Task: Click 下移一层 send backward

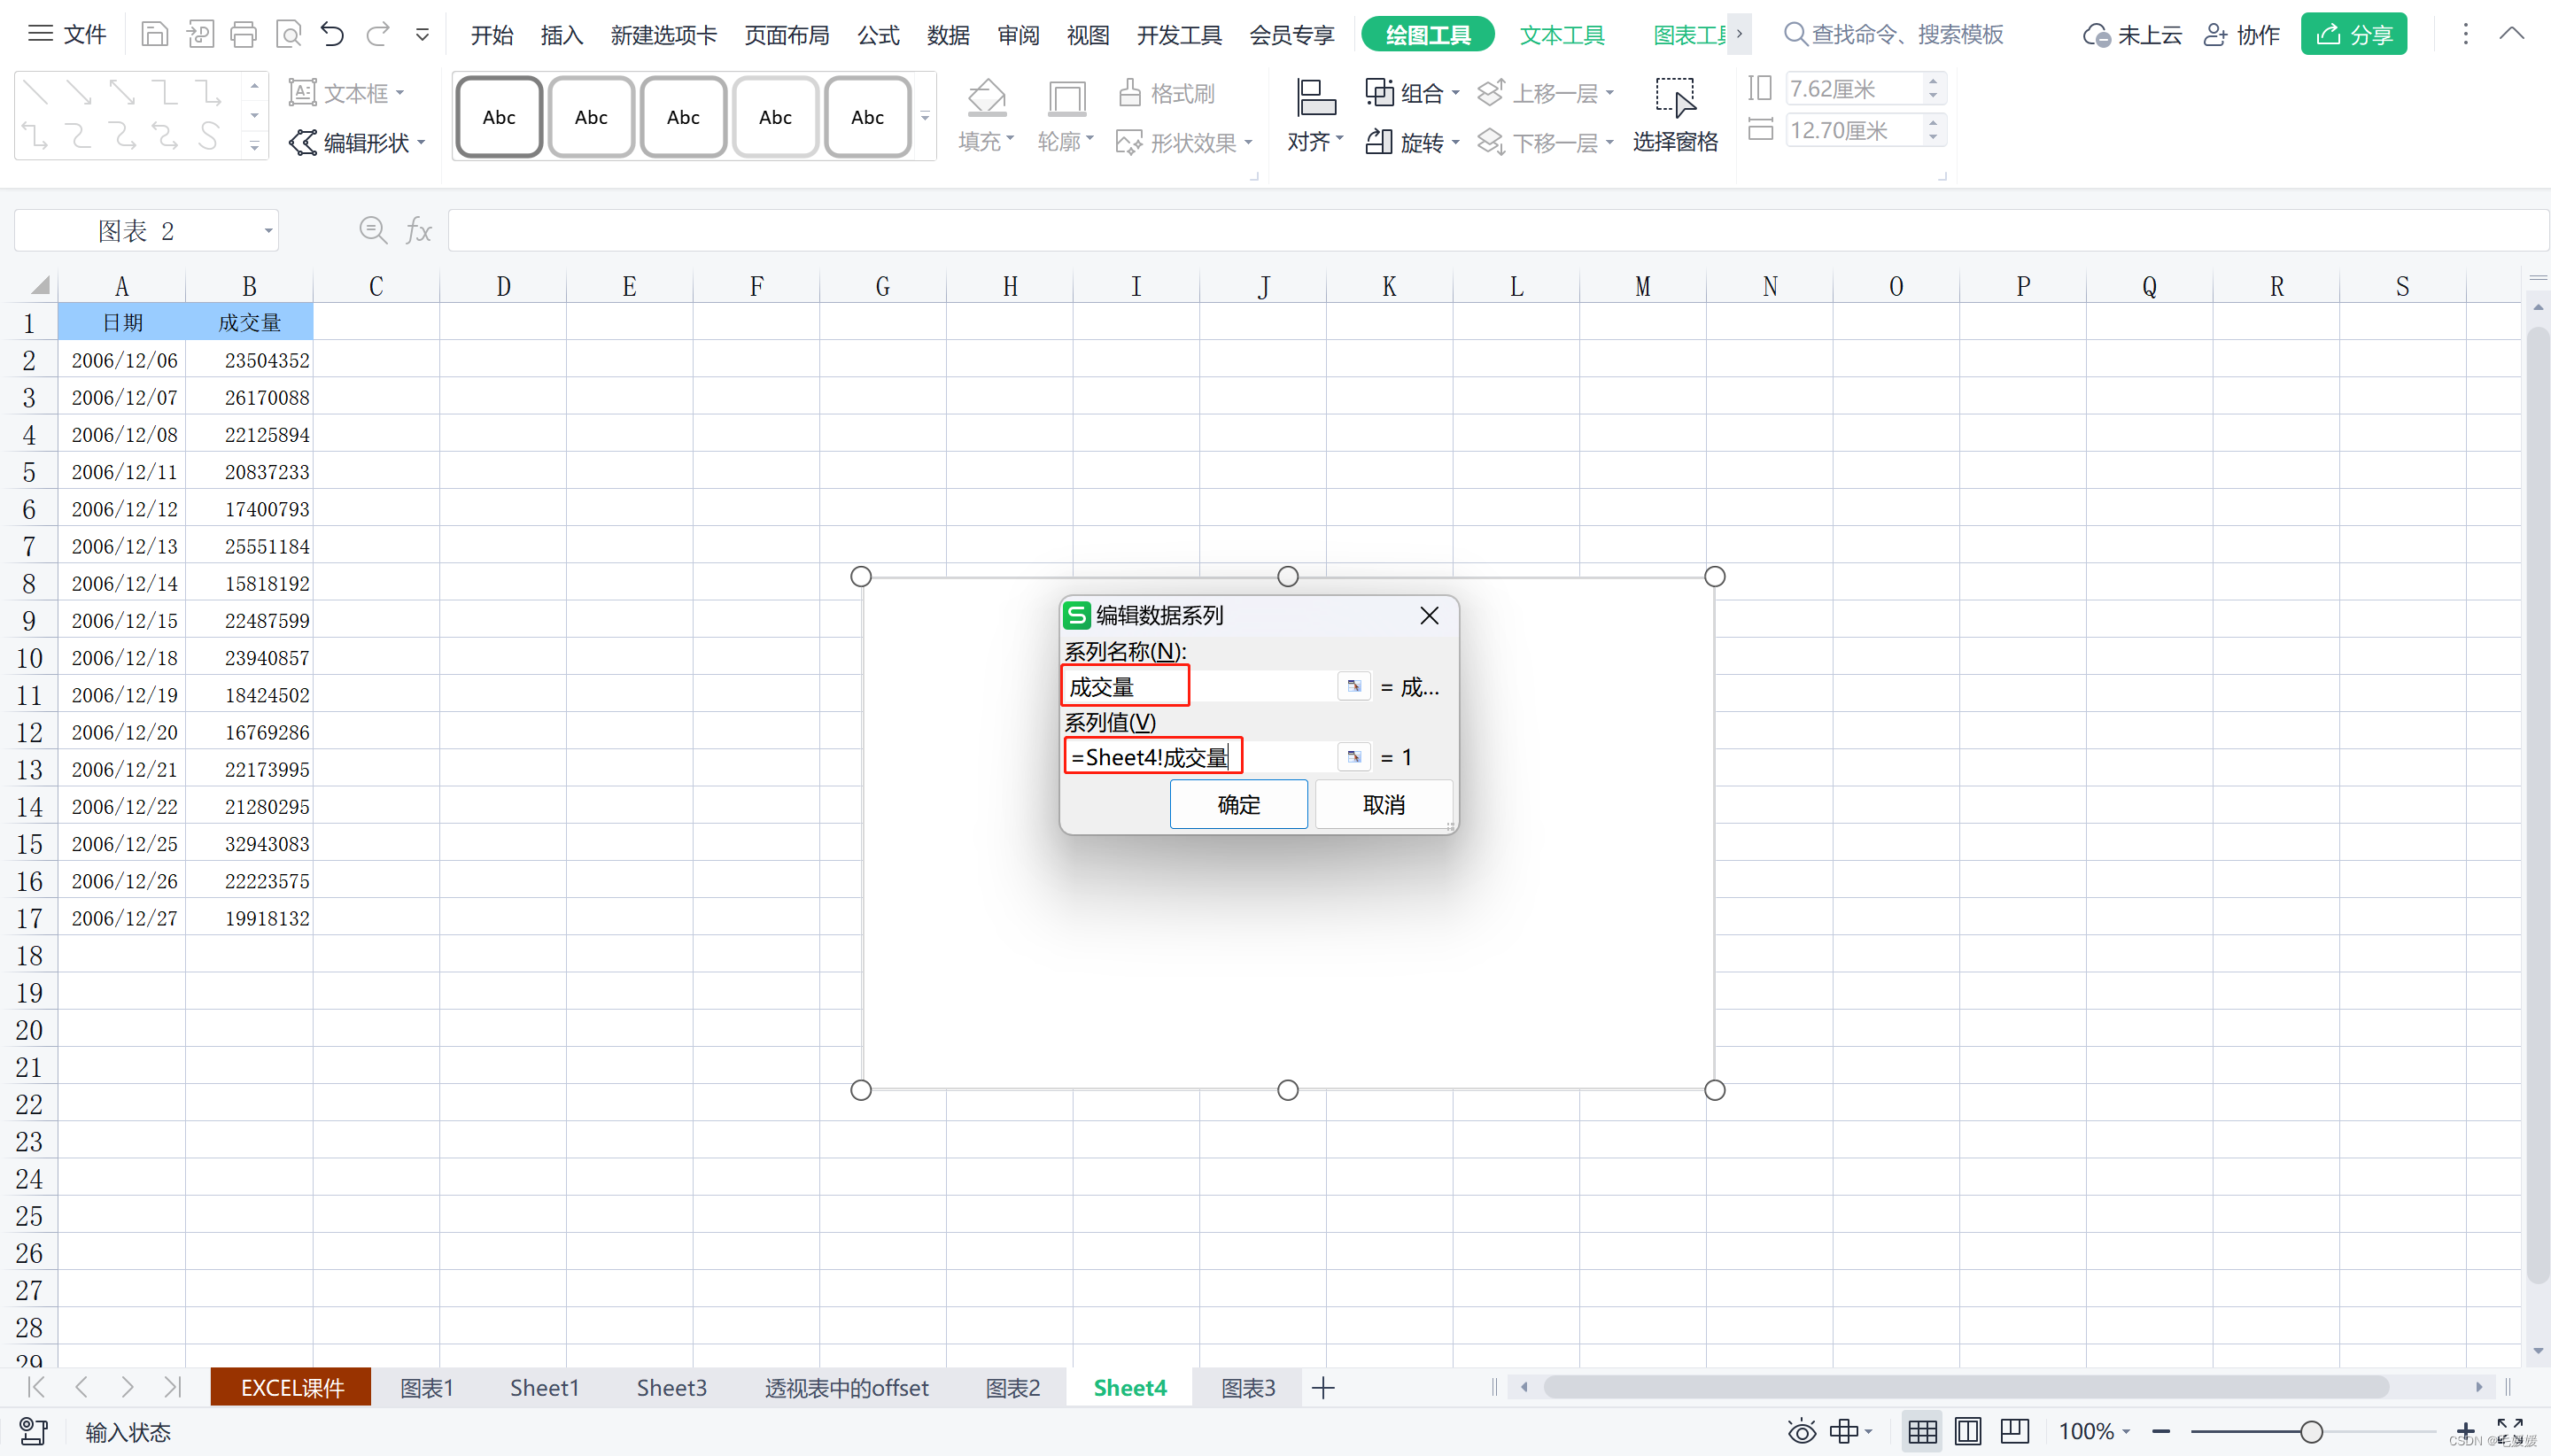Action: coord(1545,143)
